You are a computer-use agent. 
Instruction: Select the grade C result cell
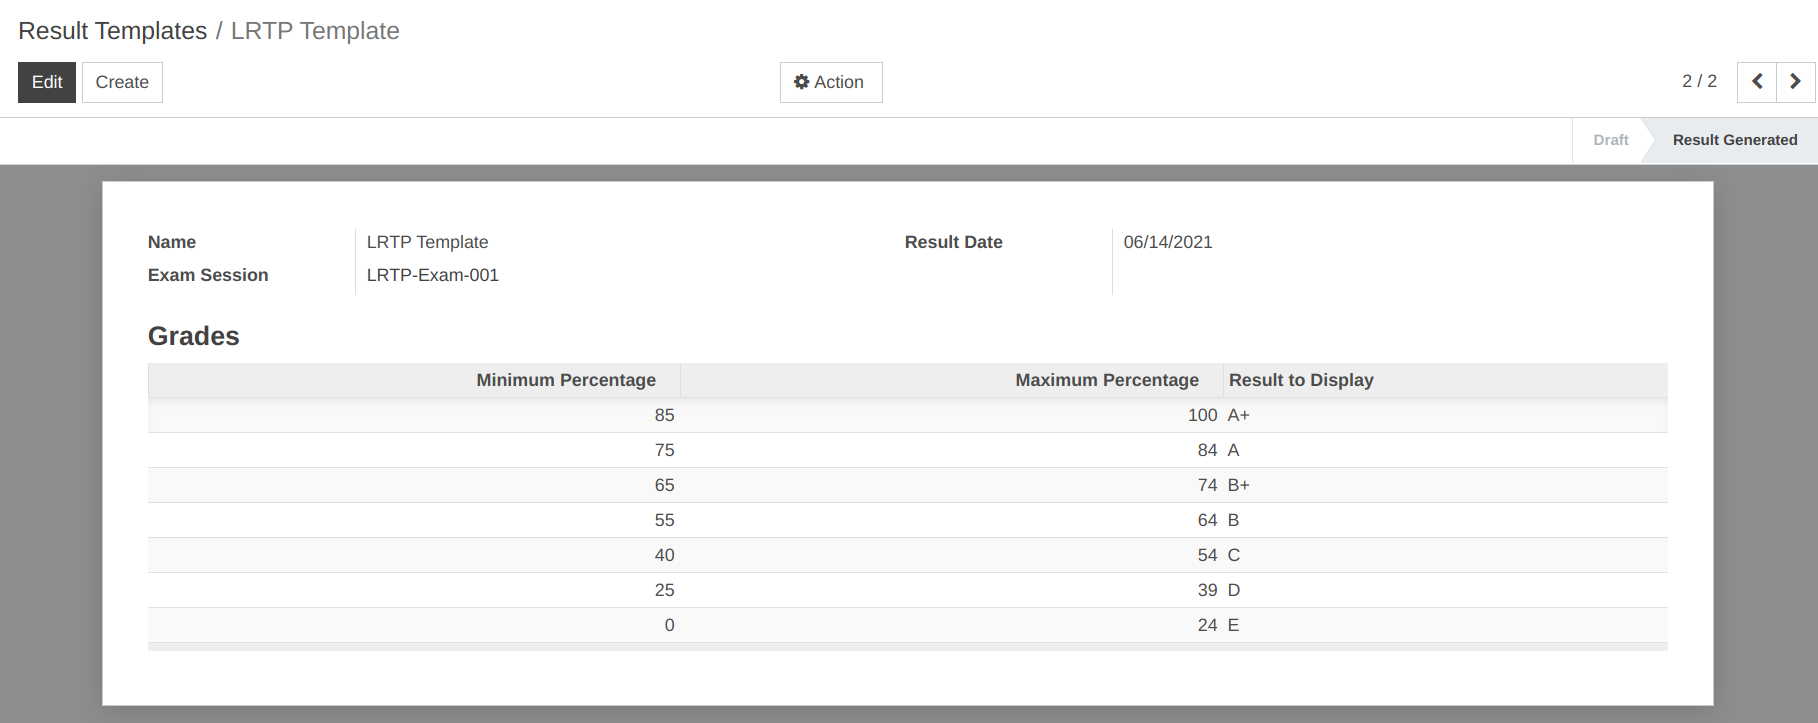1445,555
